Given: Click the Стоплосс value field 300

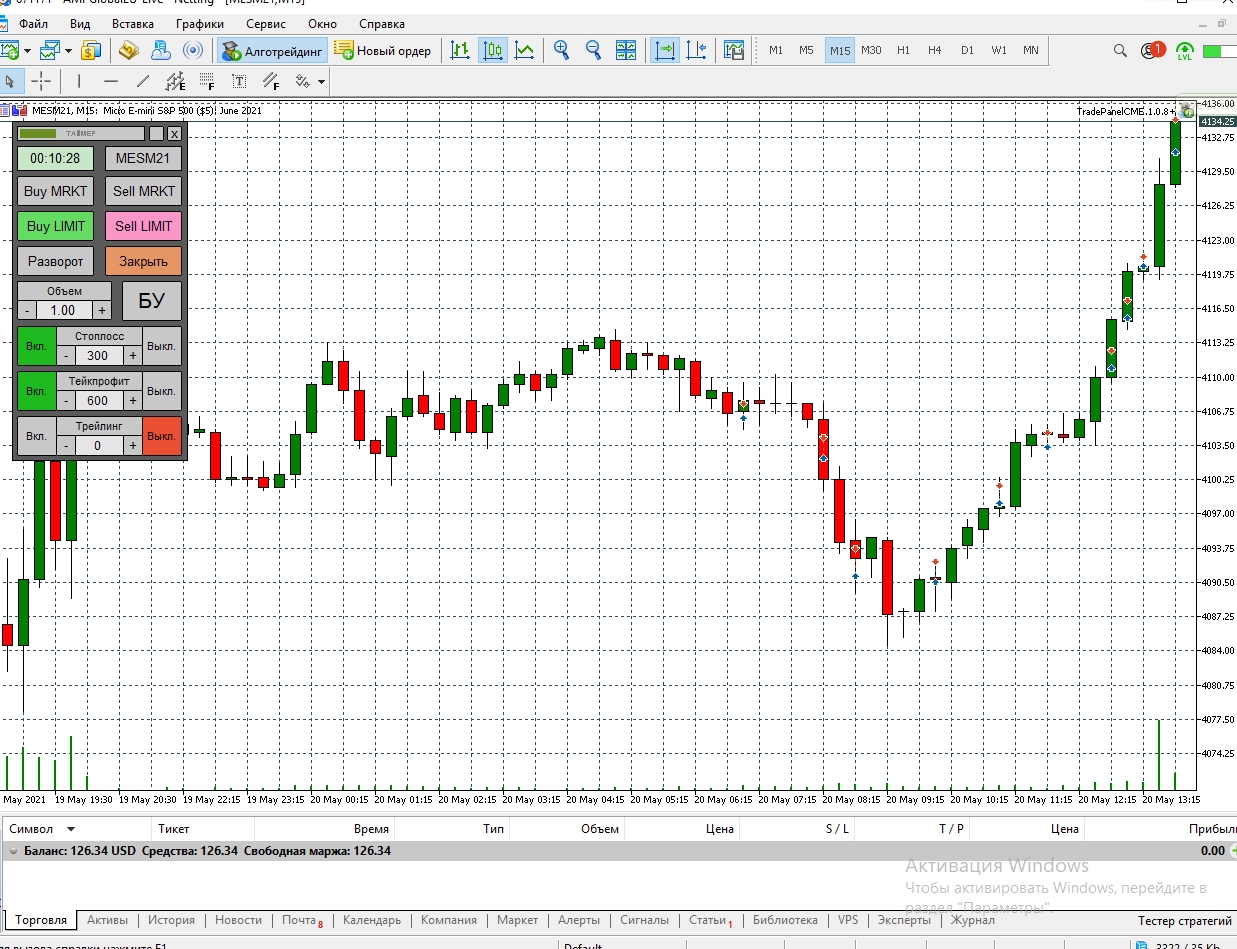Looking at the screenshot, I should pos(98,355).
